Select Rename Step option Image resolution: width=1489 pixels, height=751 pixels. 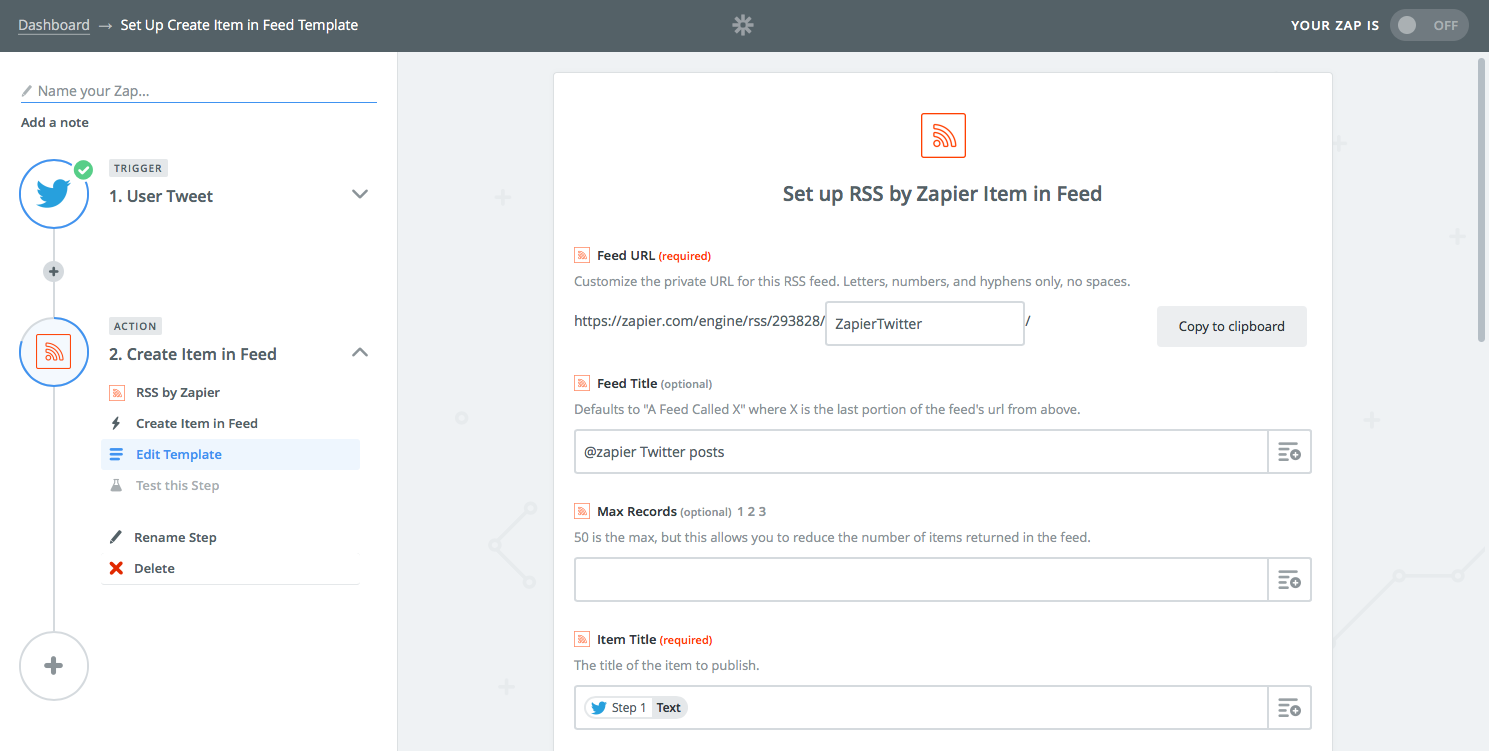tap(175, 537)
